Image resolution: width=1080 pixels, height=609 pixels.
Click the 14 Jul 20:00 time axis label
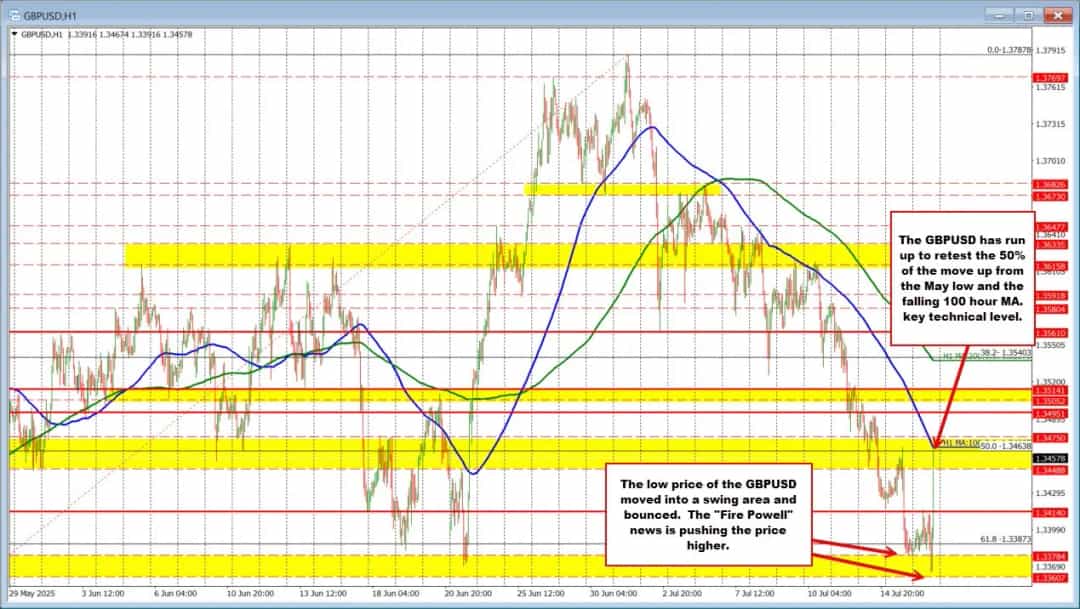905,593
